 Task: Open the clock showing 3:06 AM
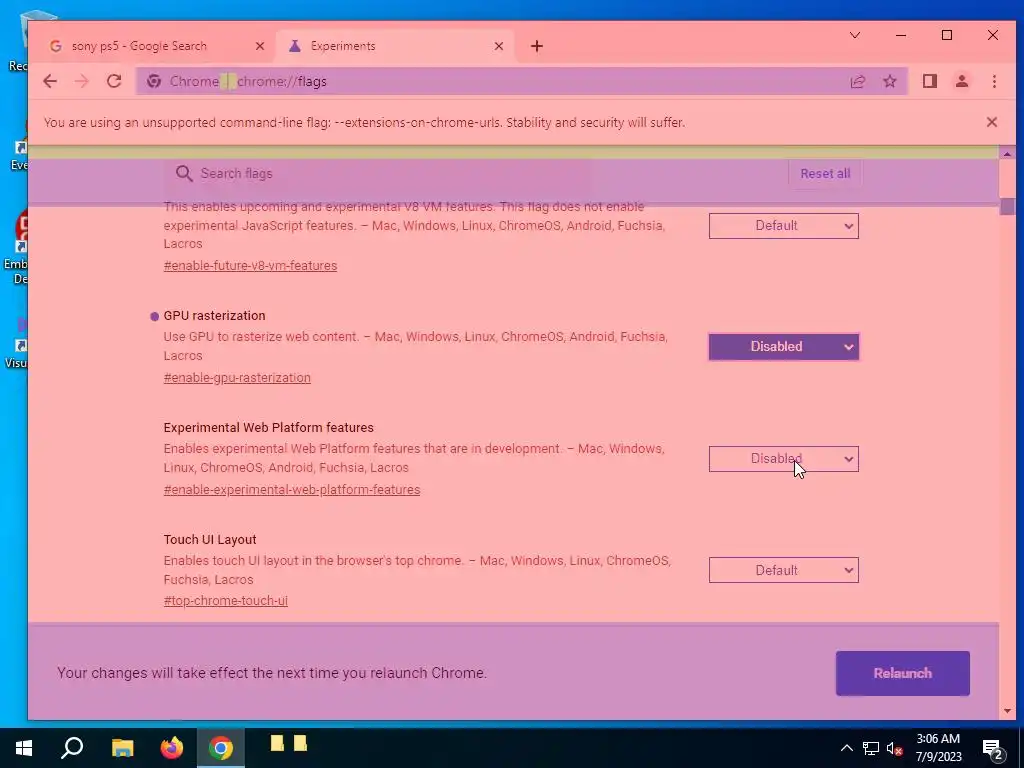(938, 748)
